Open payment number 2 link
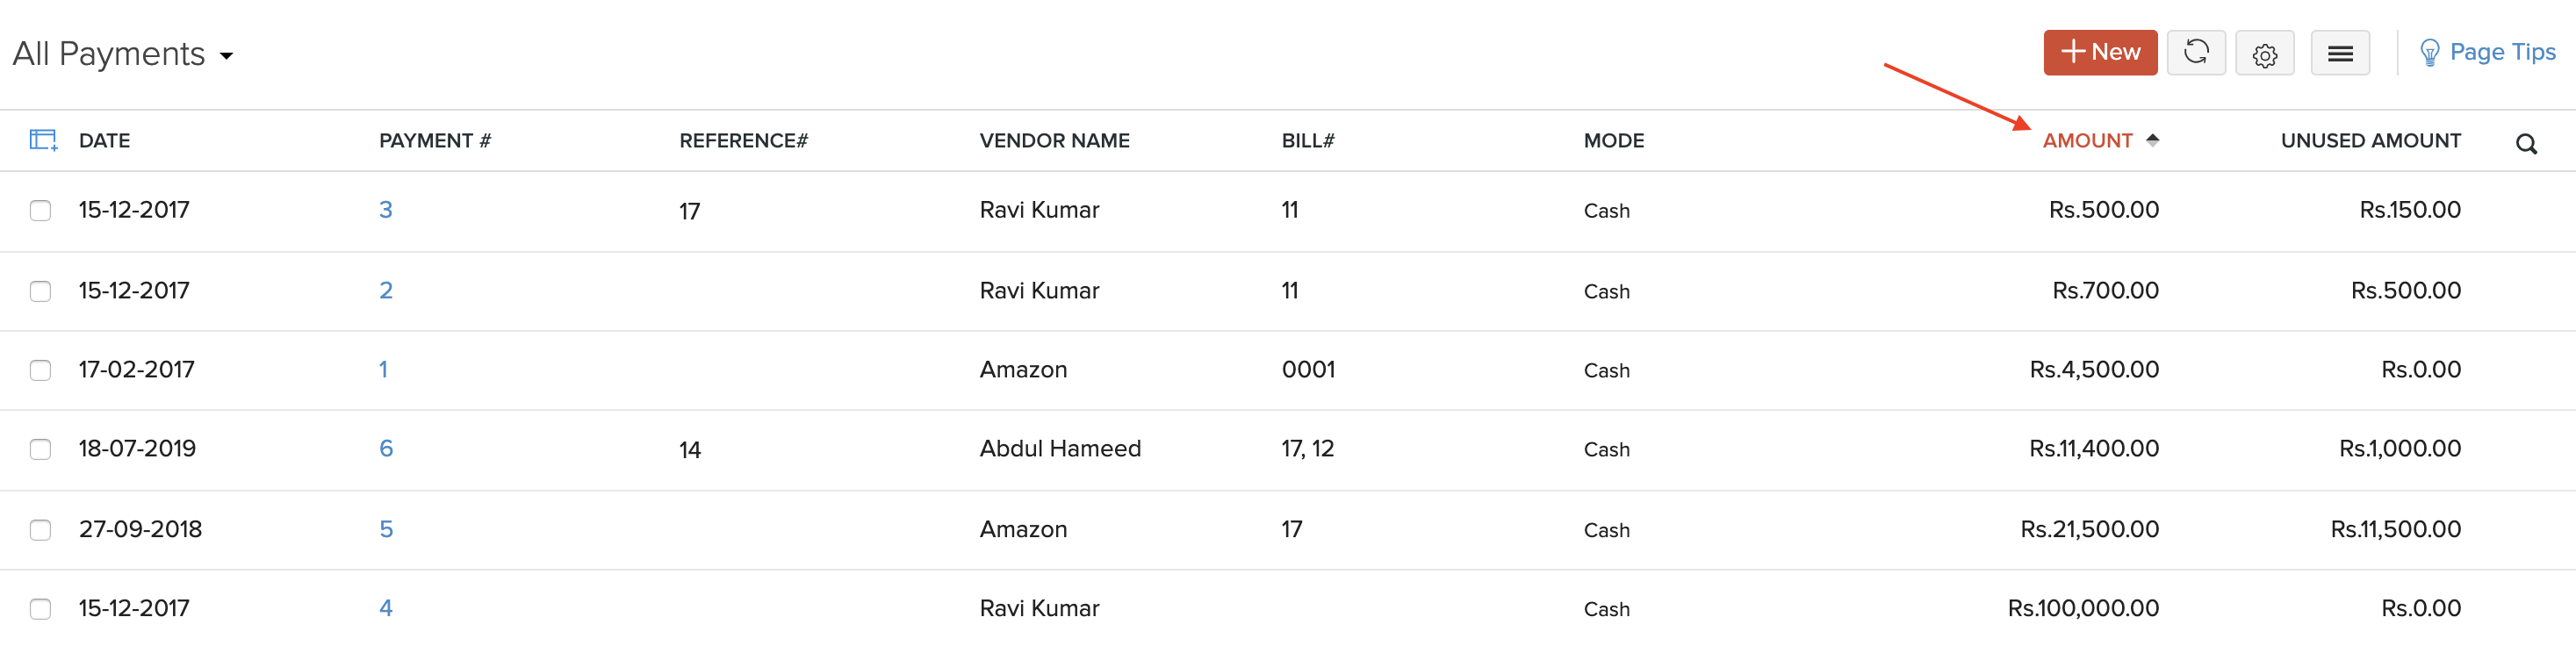 (x=386, y=290)
